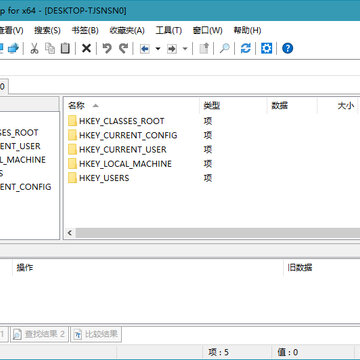Select HKEY_USERS in the list
360x360 pixels.
point(104,178)
